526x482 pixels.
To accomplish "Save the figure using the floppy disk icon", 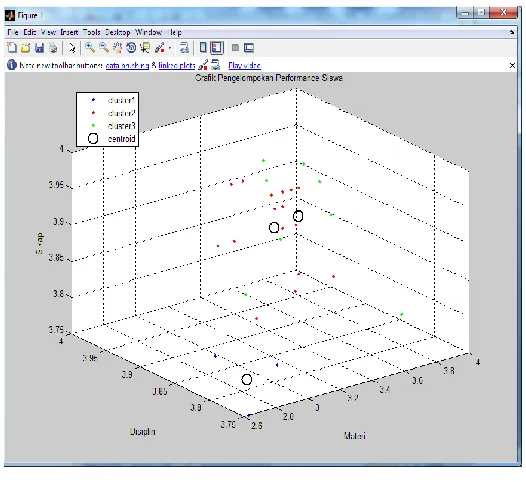I will click(x=40, y=48).
